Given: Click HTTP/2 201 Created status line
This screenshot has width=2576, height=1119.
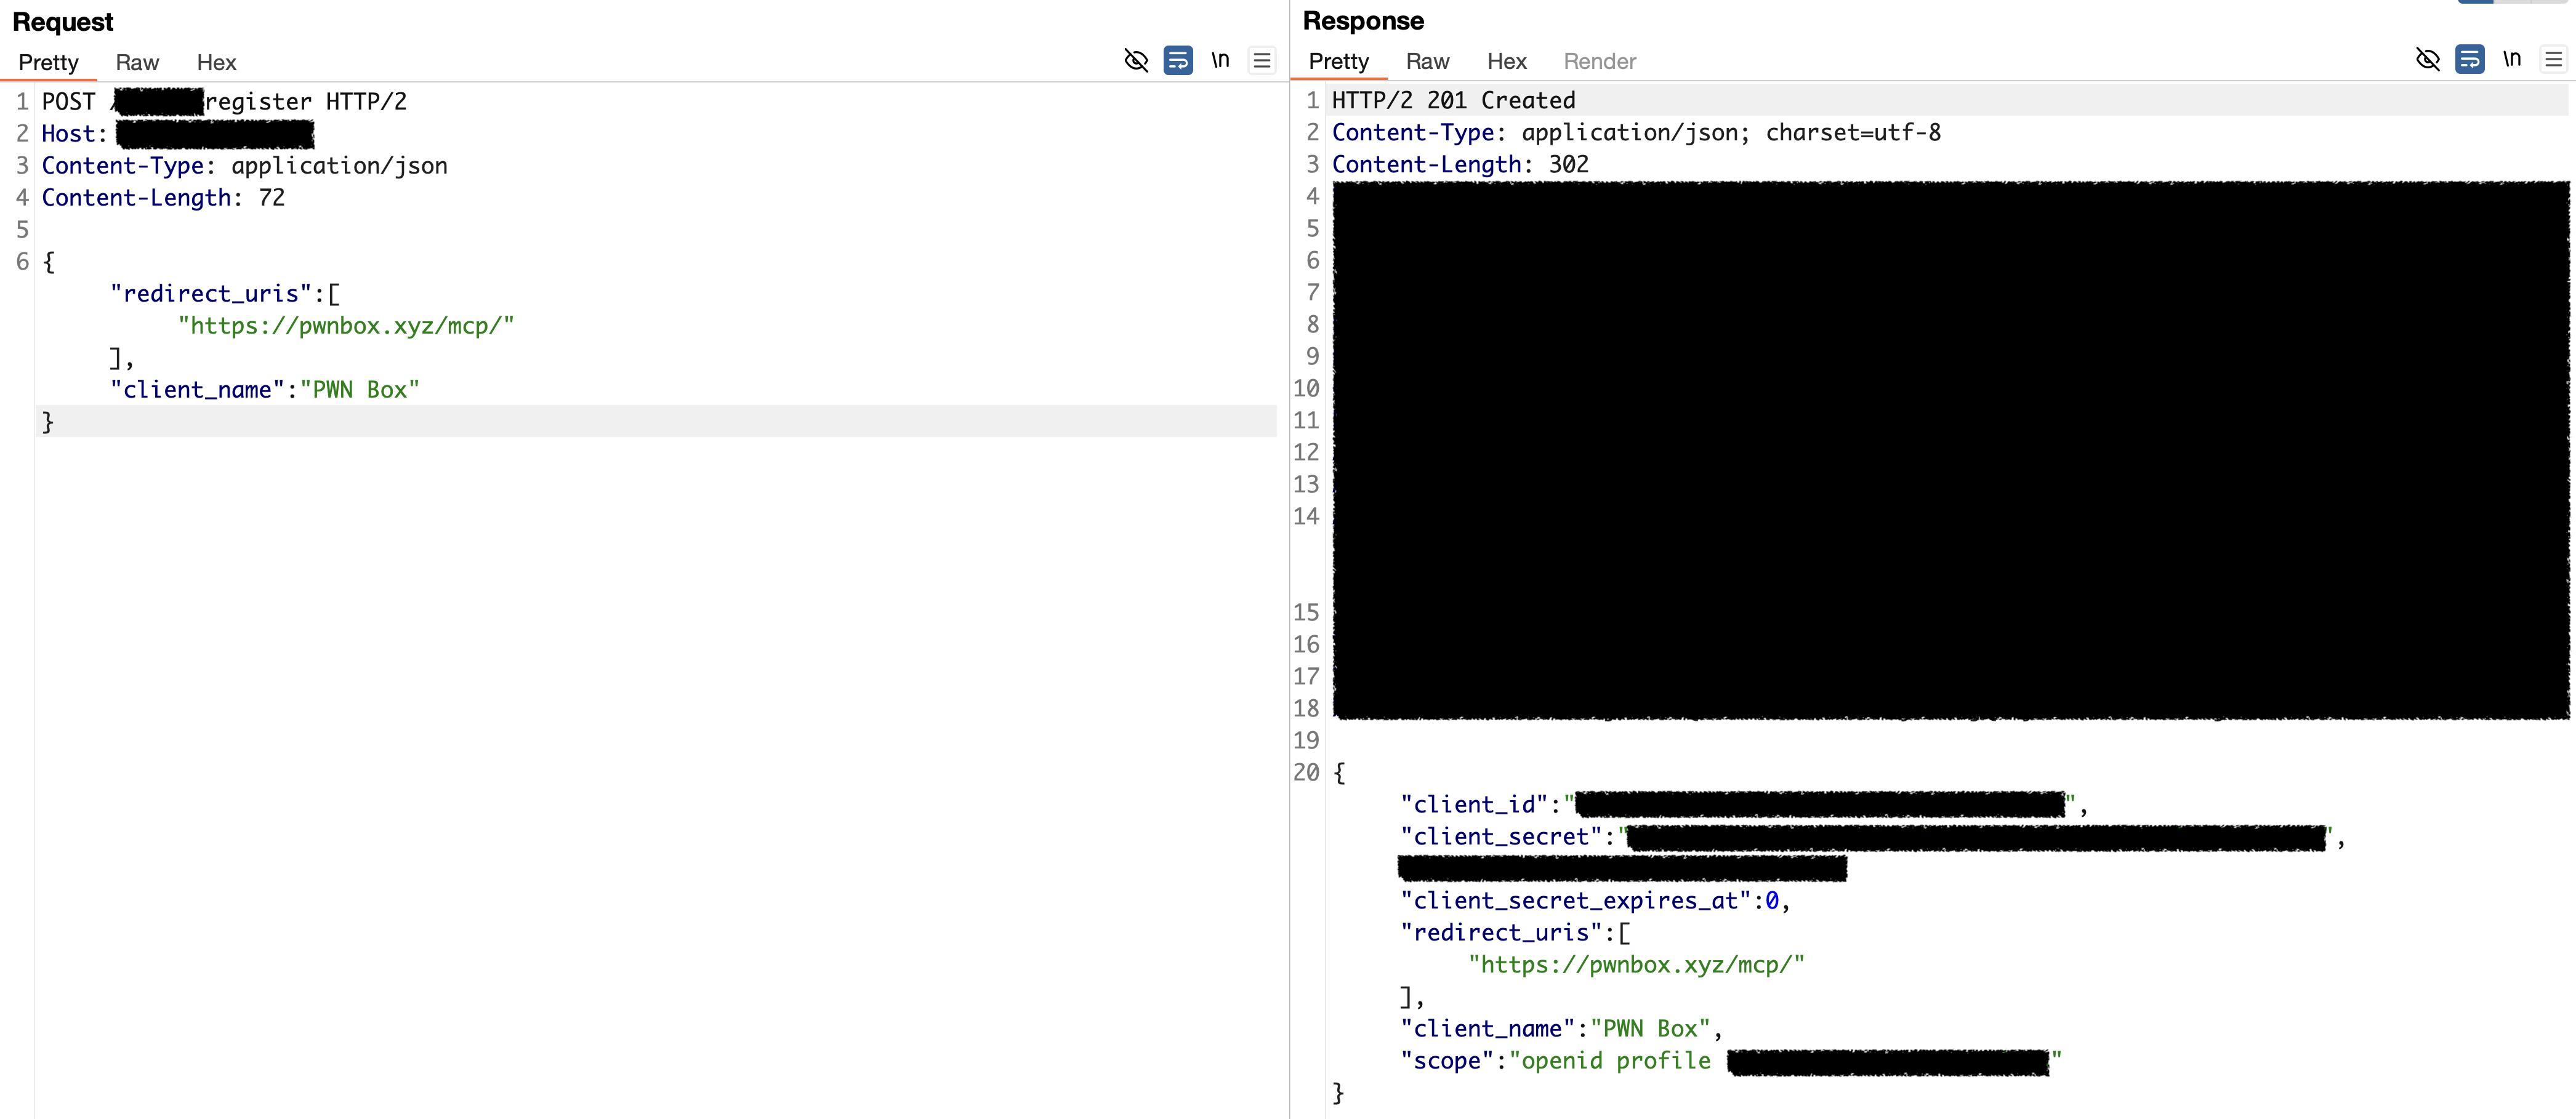Looking at the screenshot, I should [1453, 101].
